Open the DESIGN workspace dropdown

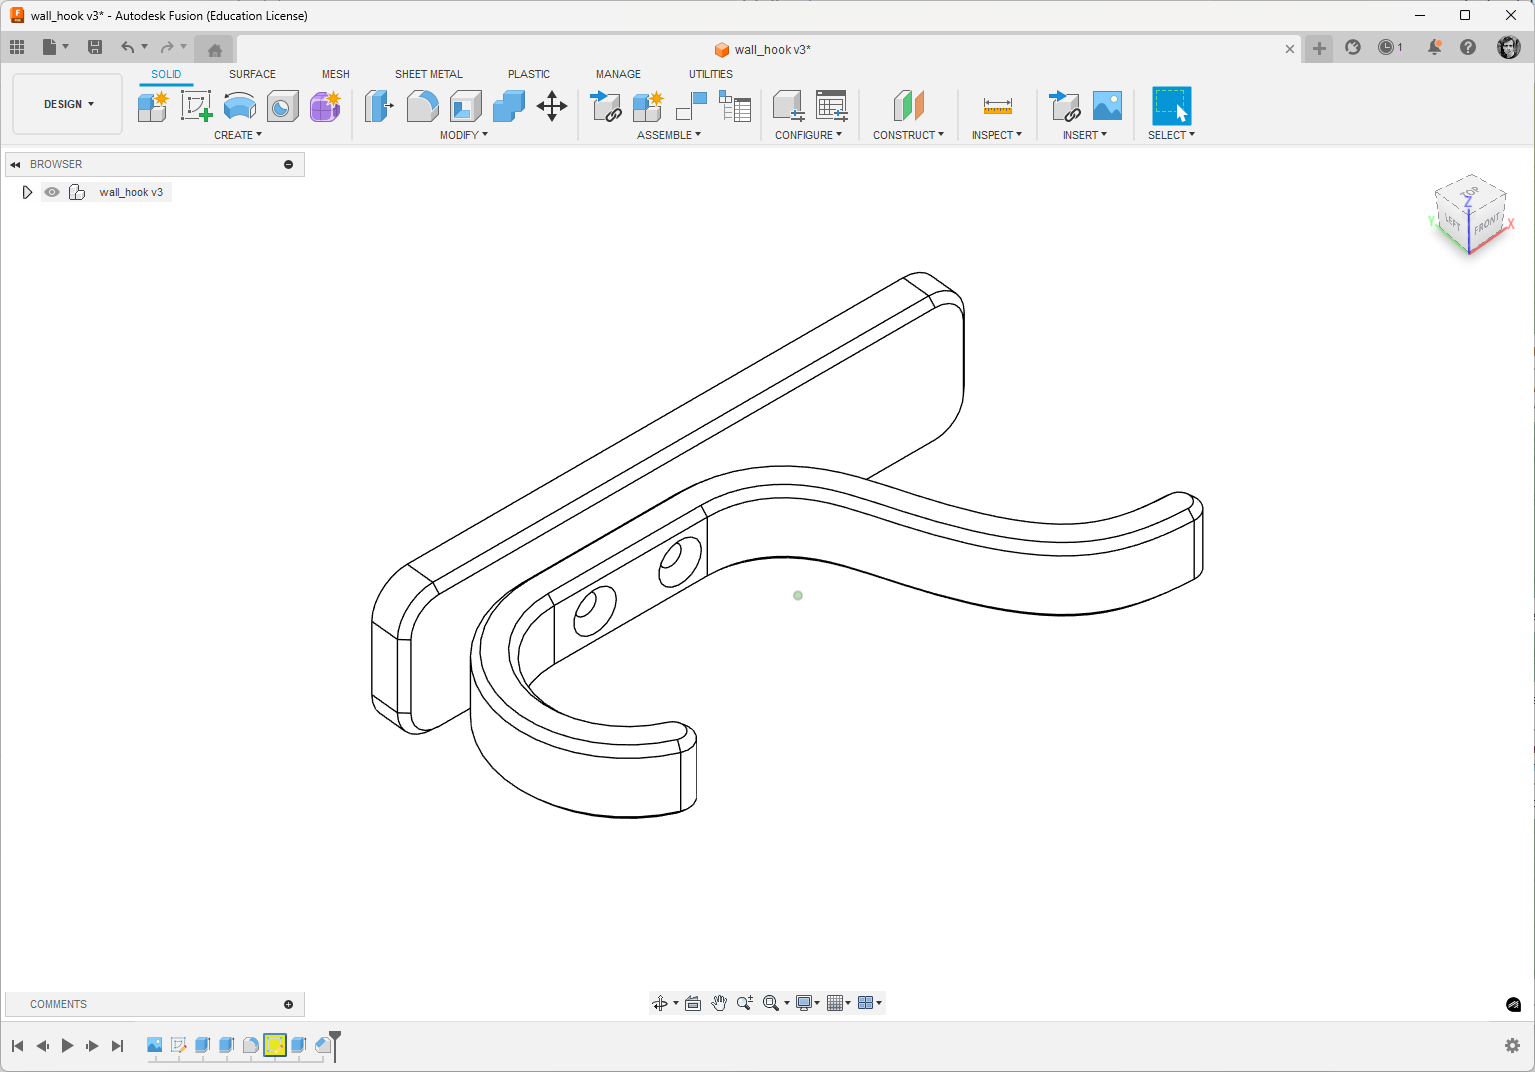(x=68, y=104)
